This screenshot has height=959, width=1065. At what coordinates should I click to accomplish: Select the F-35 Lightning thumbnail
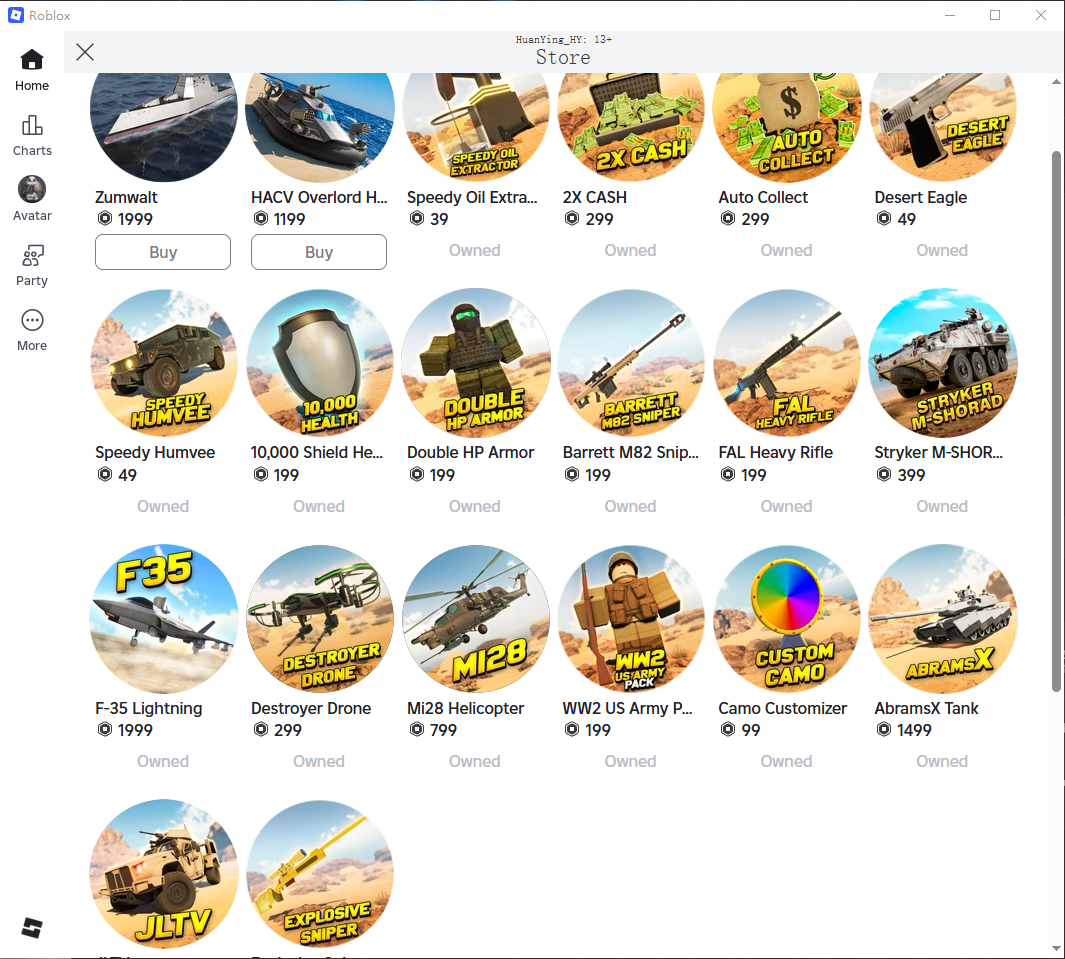coord(164,619)
